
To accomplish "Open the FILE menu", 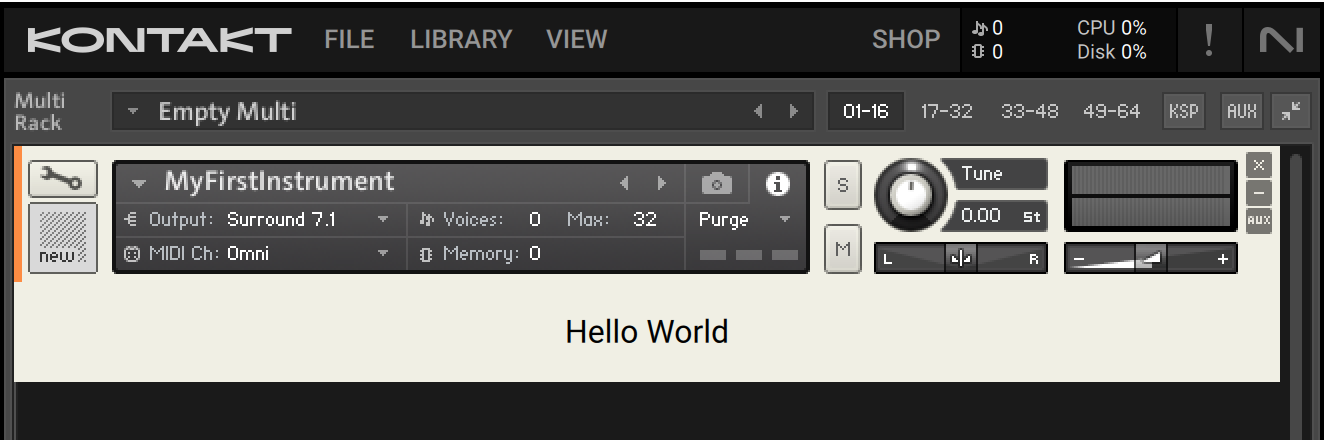I will click(349, 39).
